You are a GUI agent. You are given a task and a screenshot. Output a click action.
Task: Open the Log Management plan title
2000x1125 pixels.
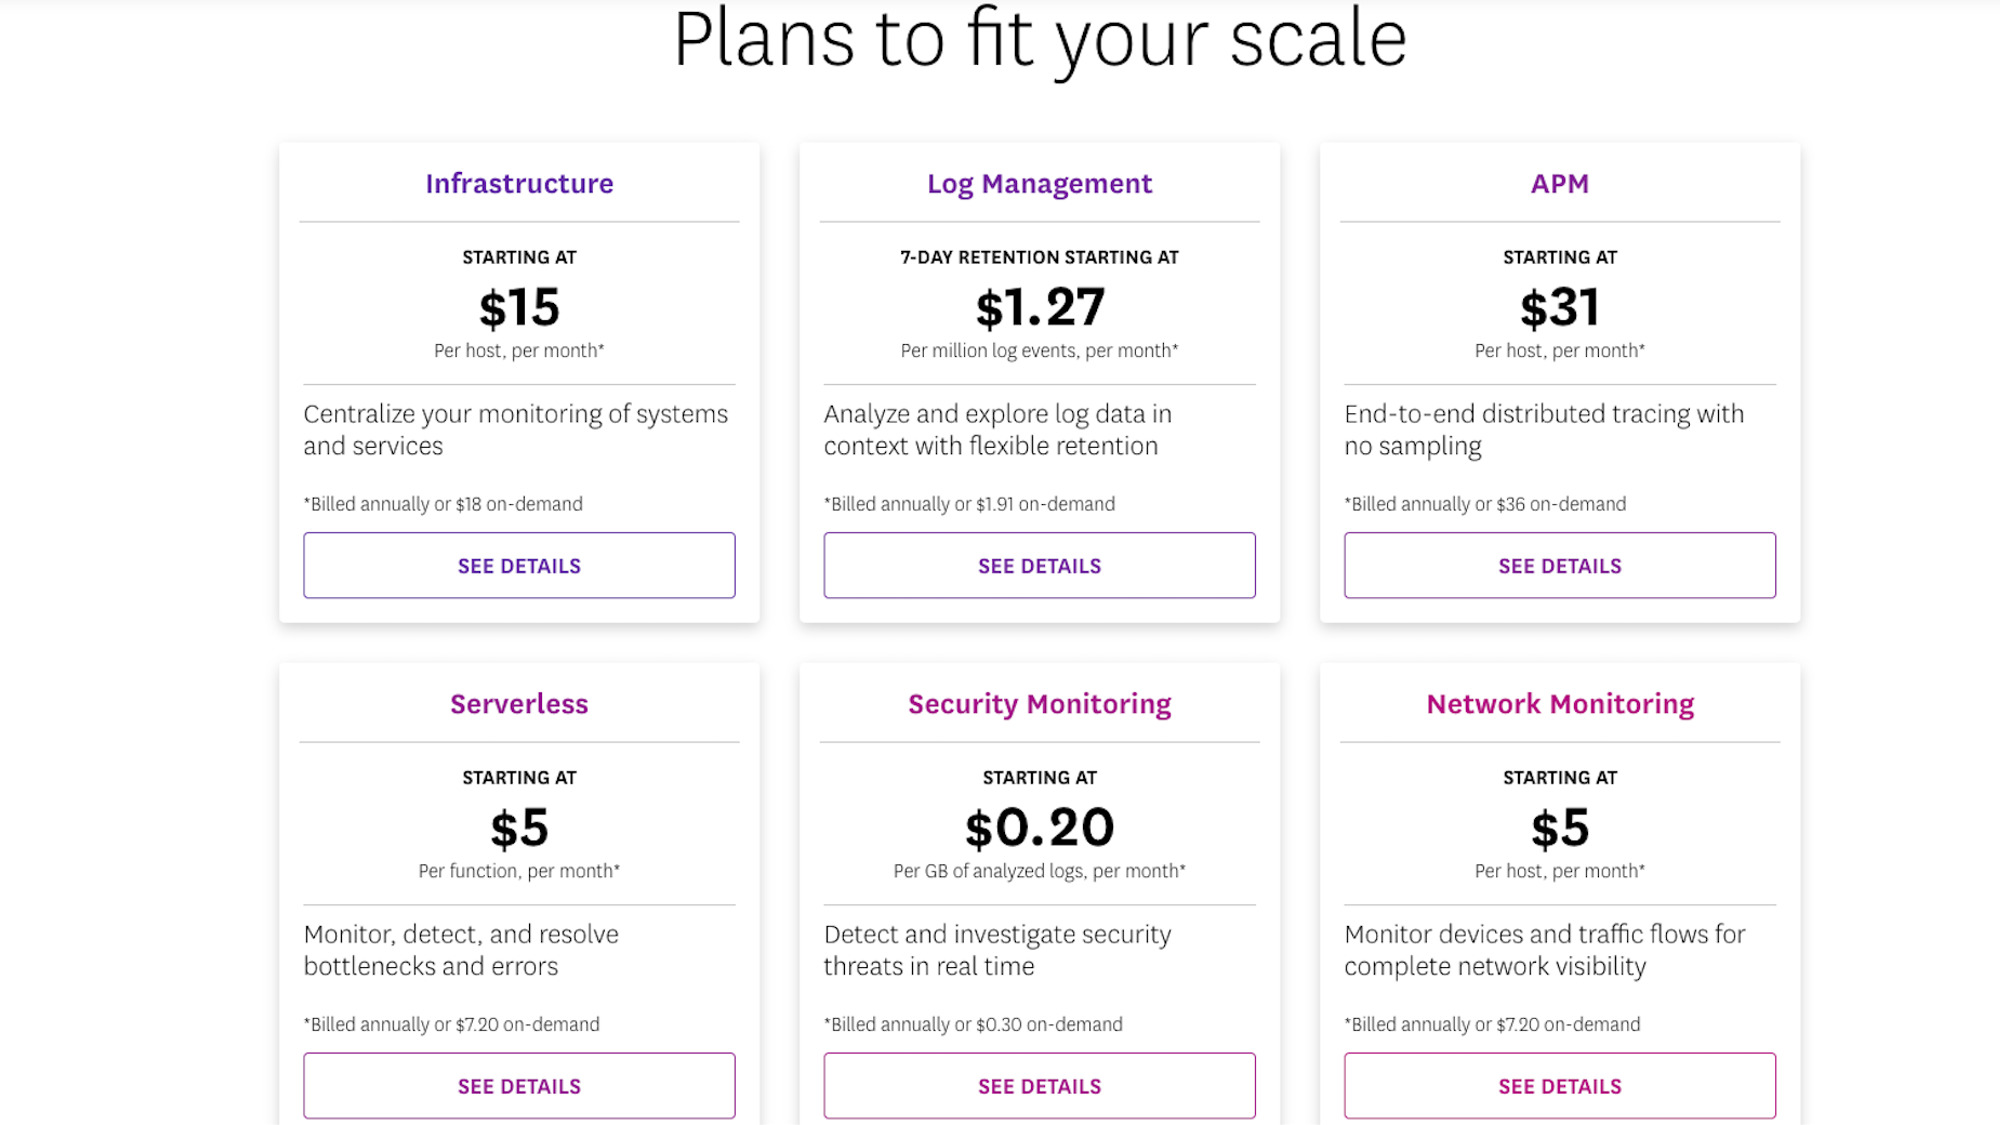coord(1038,183)
